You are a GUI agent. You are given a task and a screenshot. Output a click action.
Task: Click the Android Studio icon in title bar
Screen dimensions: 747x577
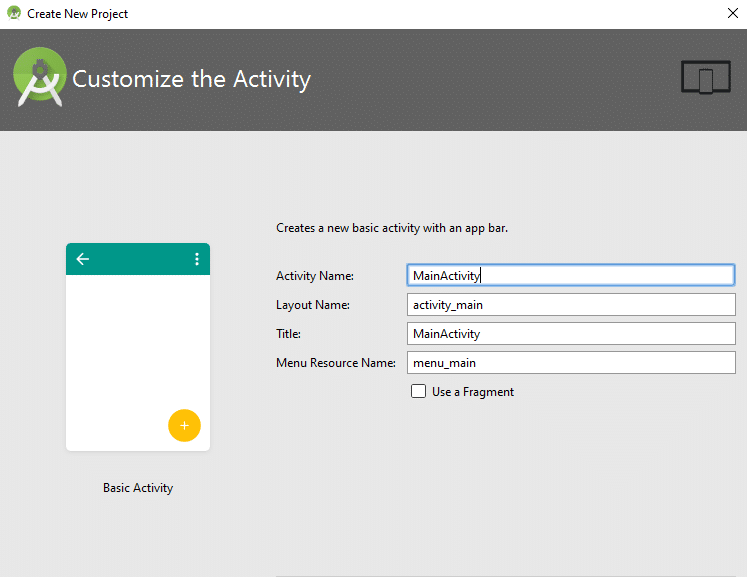coord(13,14)
